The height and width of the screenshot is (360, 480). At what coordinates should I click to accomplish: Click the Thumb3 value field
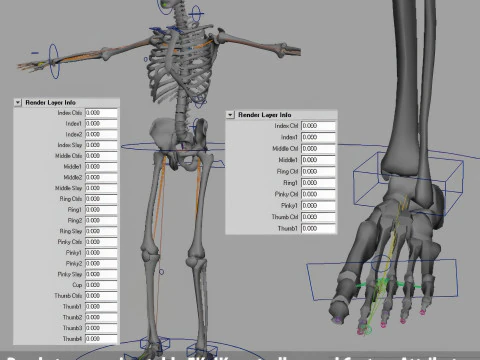coord(101,328)
